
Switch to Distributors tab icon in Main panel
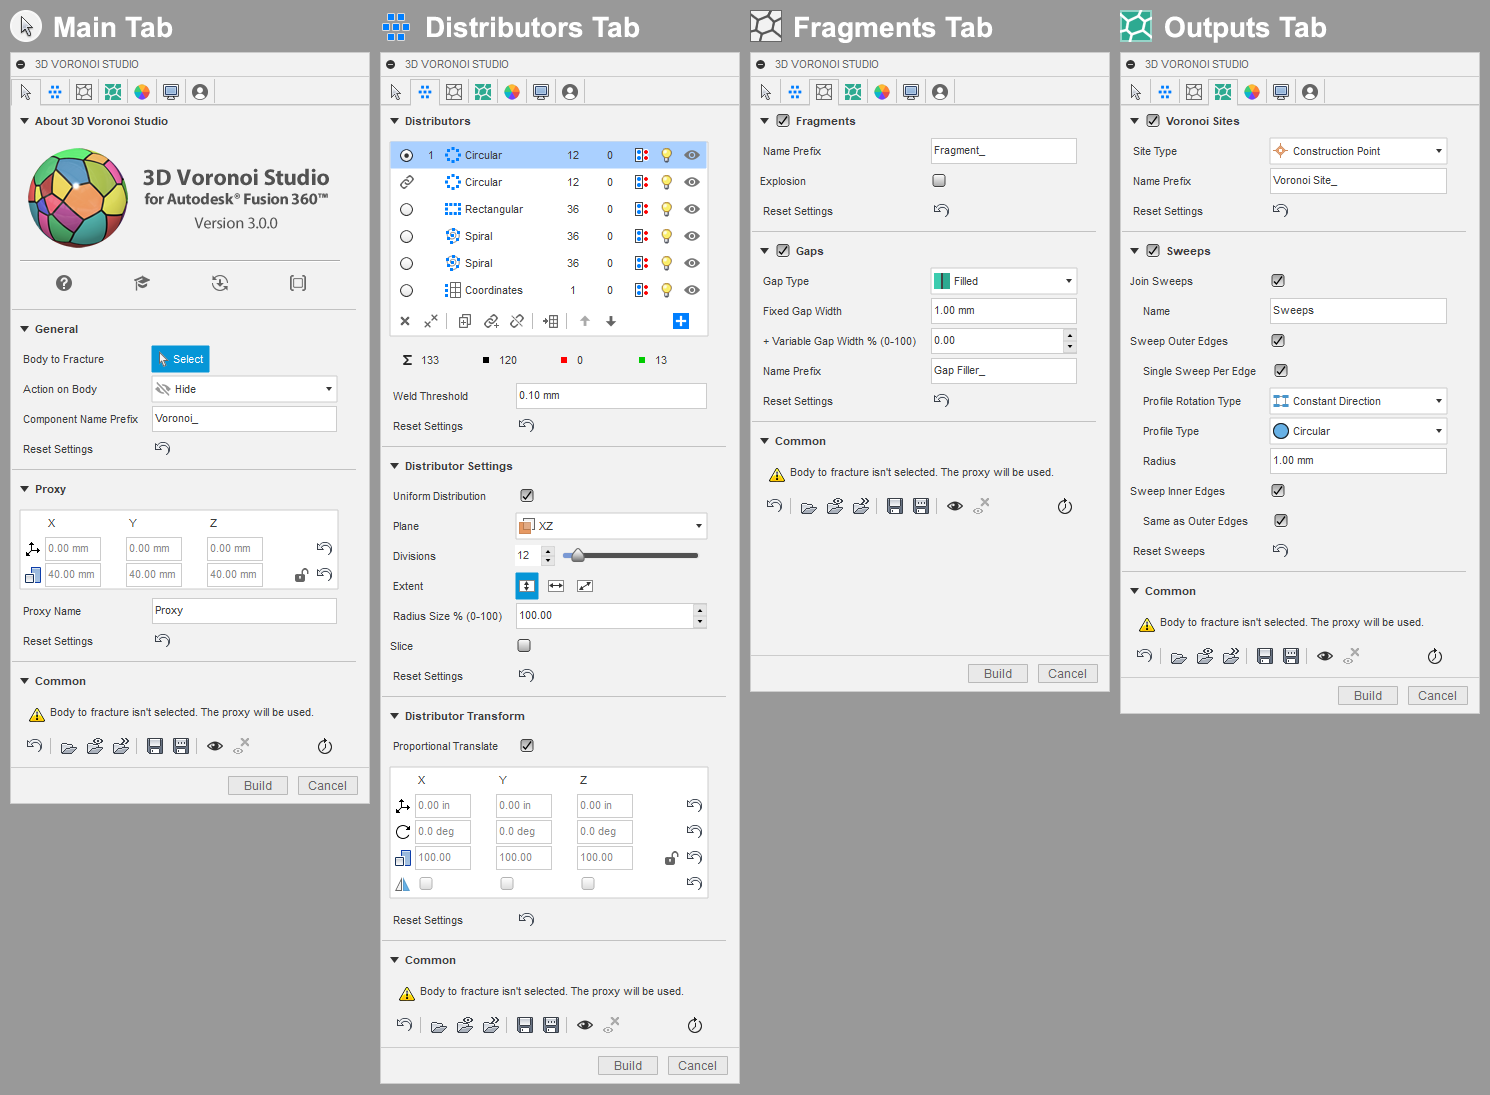click(x=55, y=92)
